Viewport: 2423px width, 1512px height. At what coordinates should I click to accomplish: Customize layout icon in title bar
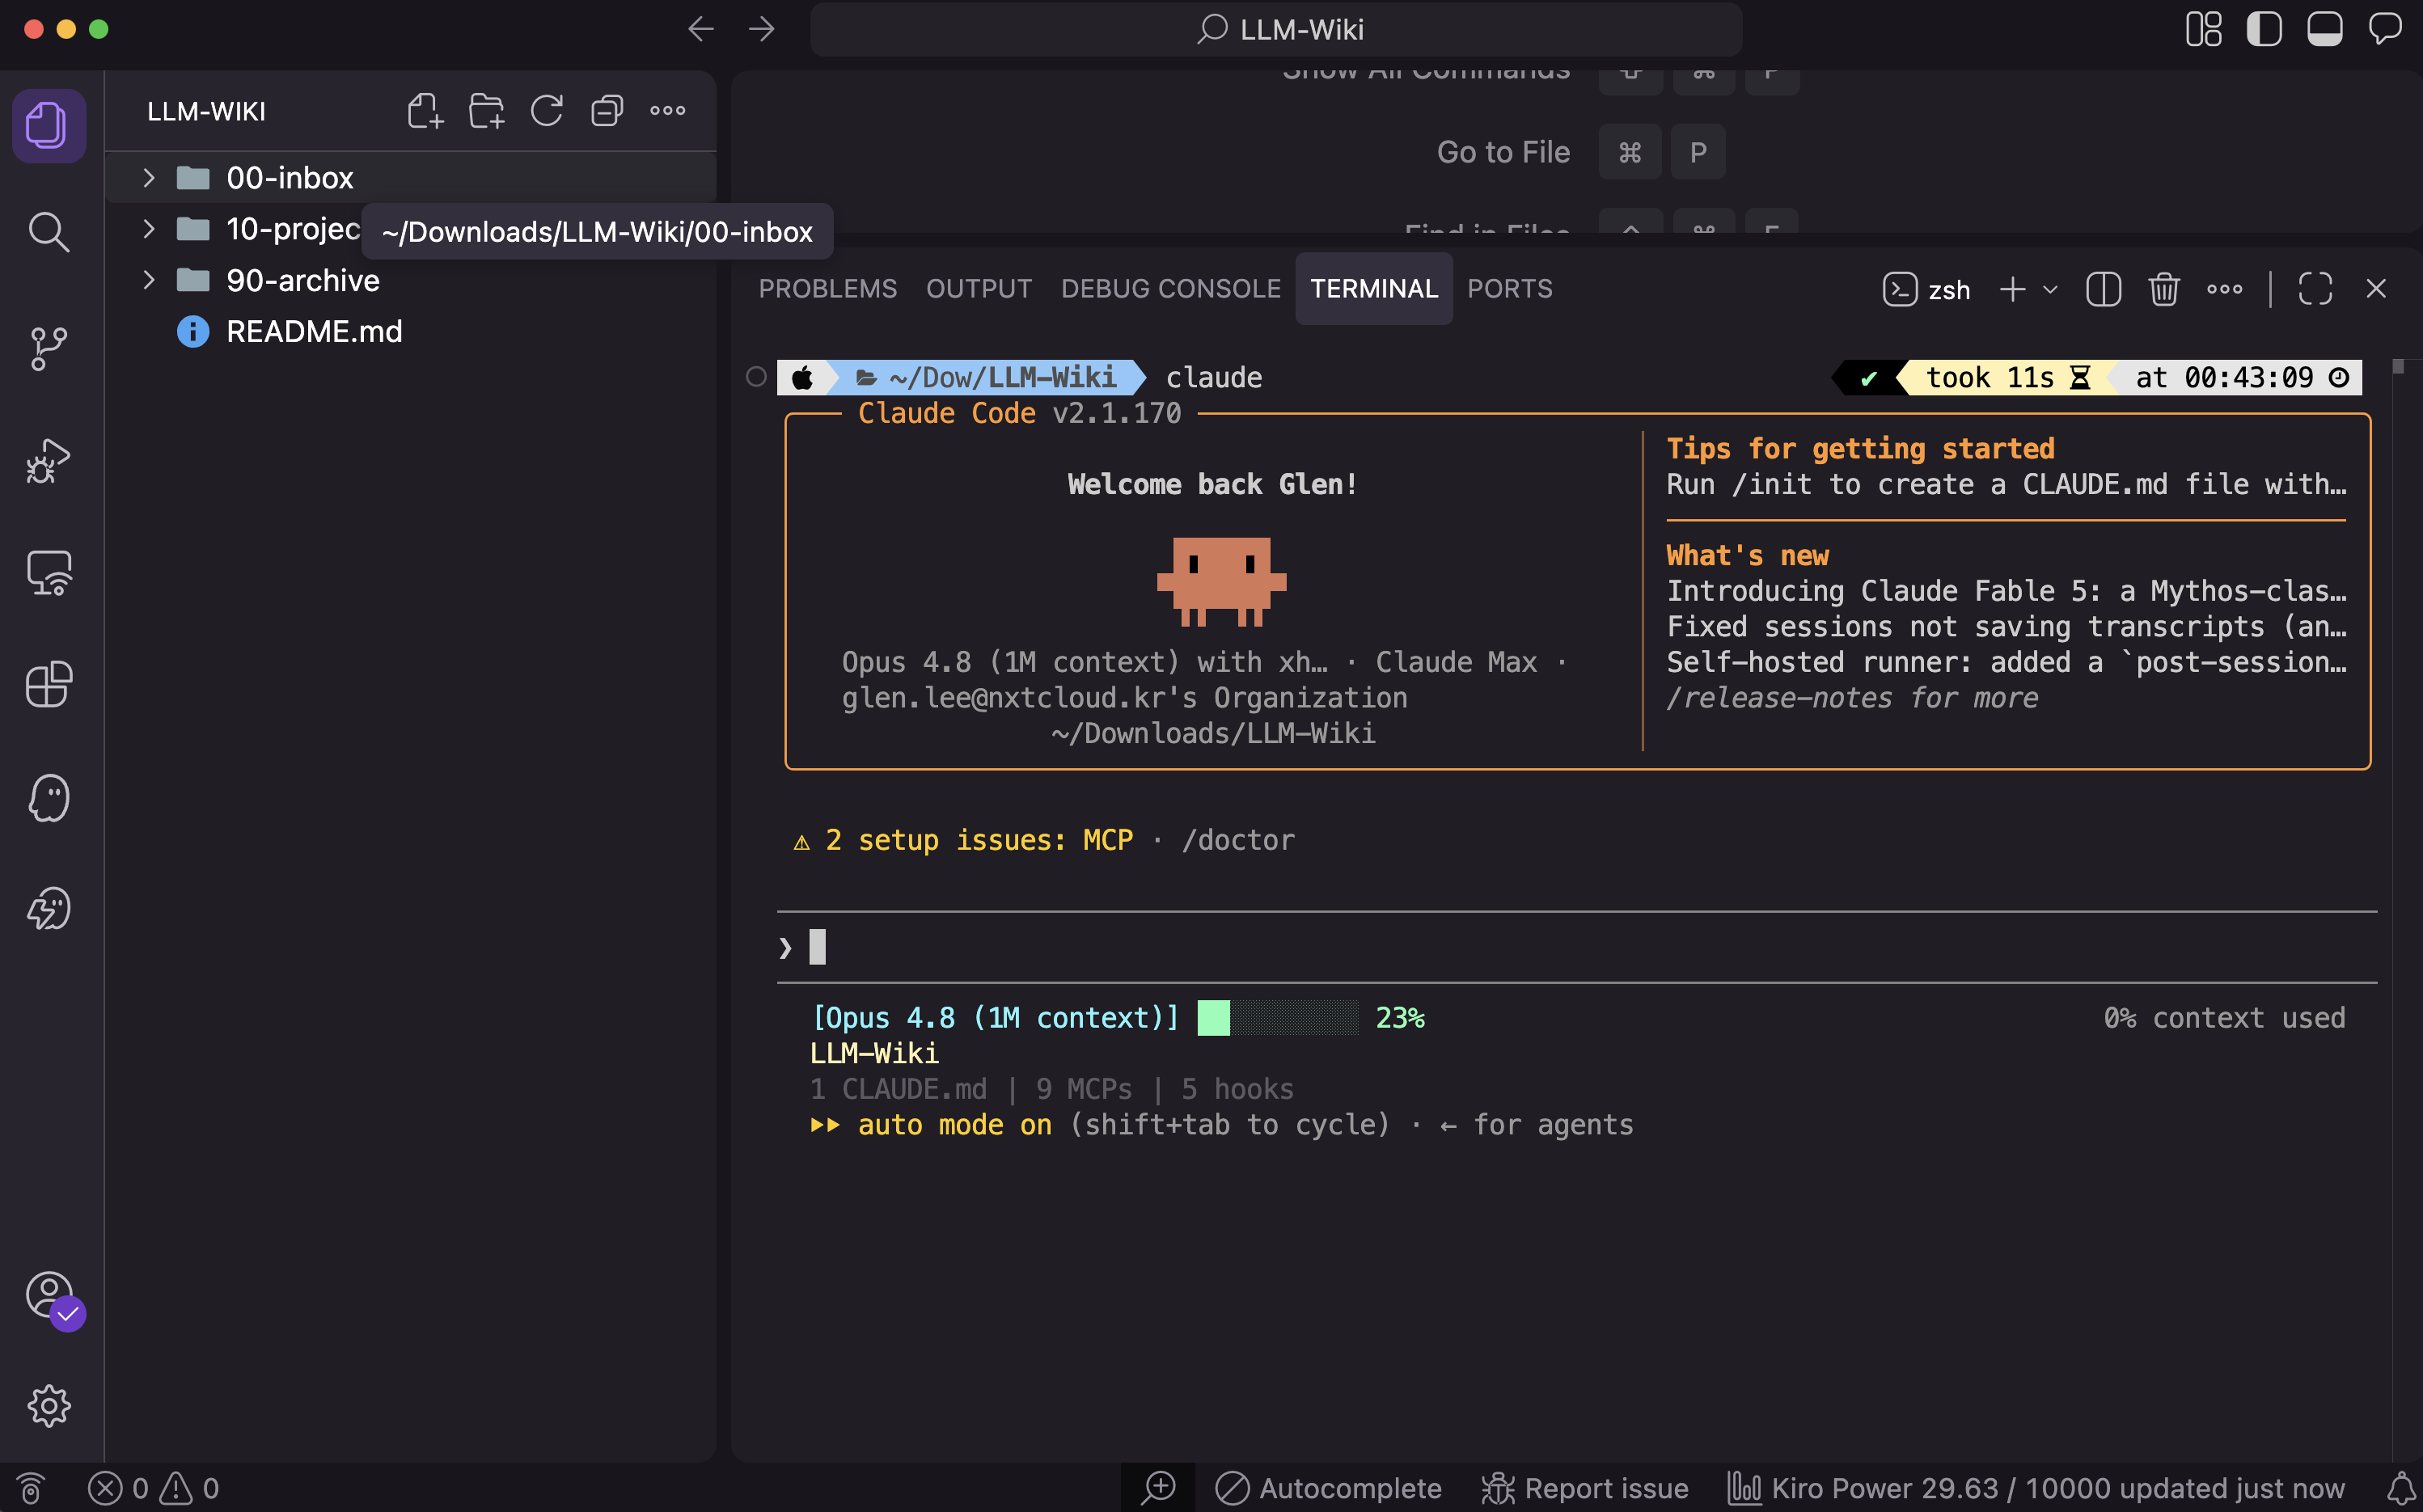point(2204,29)
